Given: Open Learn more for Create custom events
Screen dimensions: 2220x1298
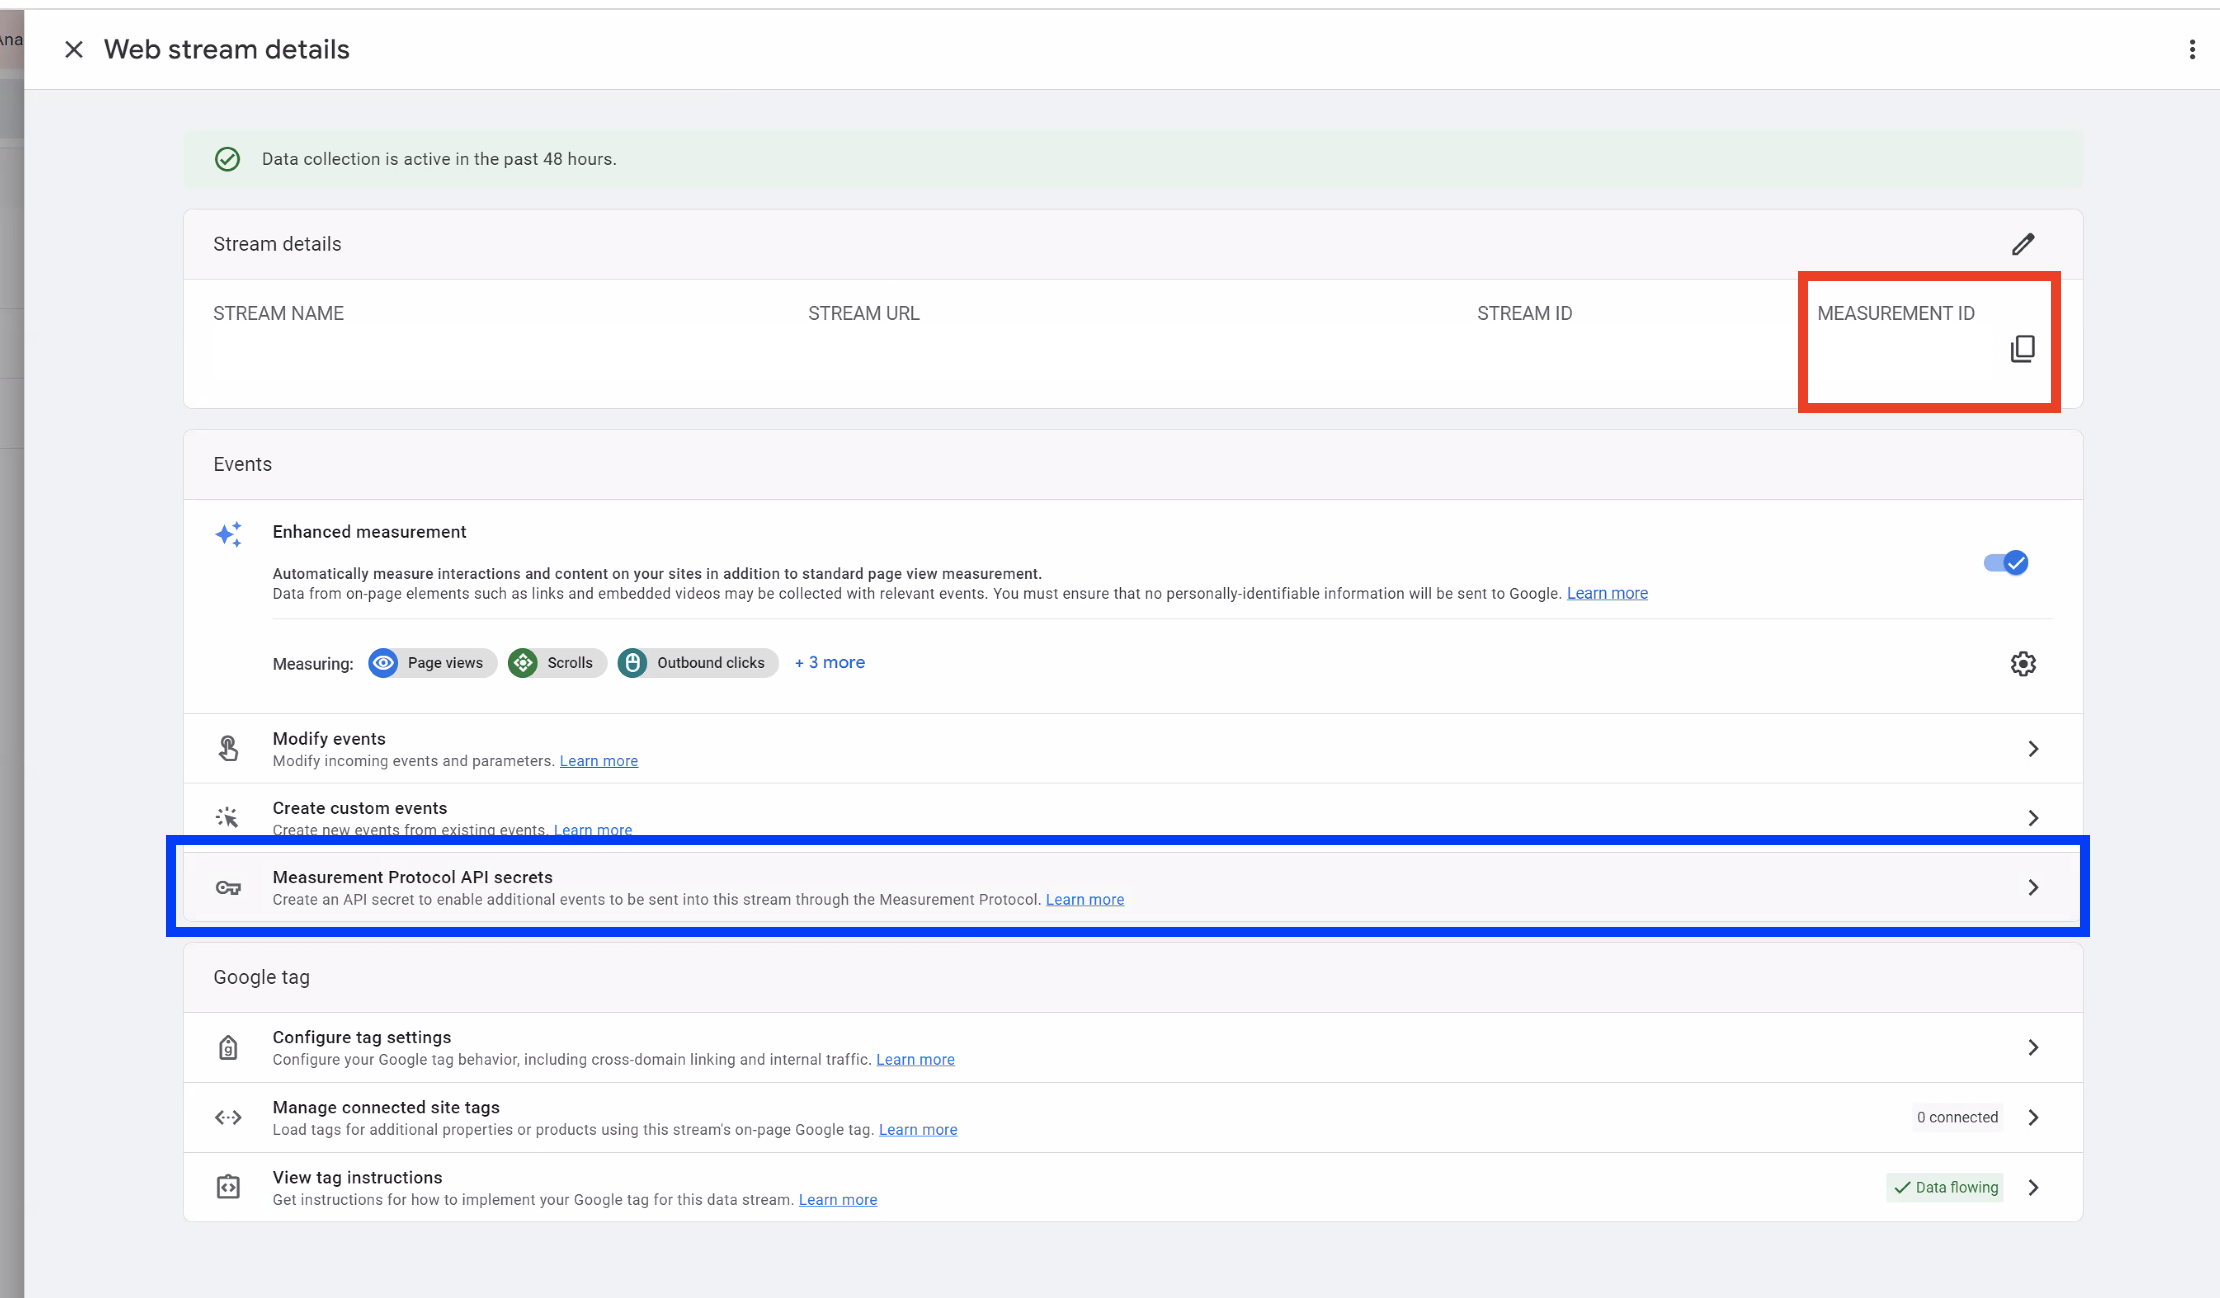Looking at the screenshot, I should [x=593, y=830].
